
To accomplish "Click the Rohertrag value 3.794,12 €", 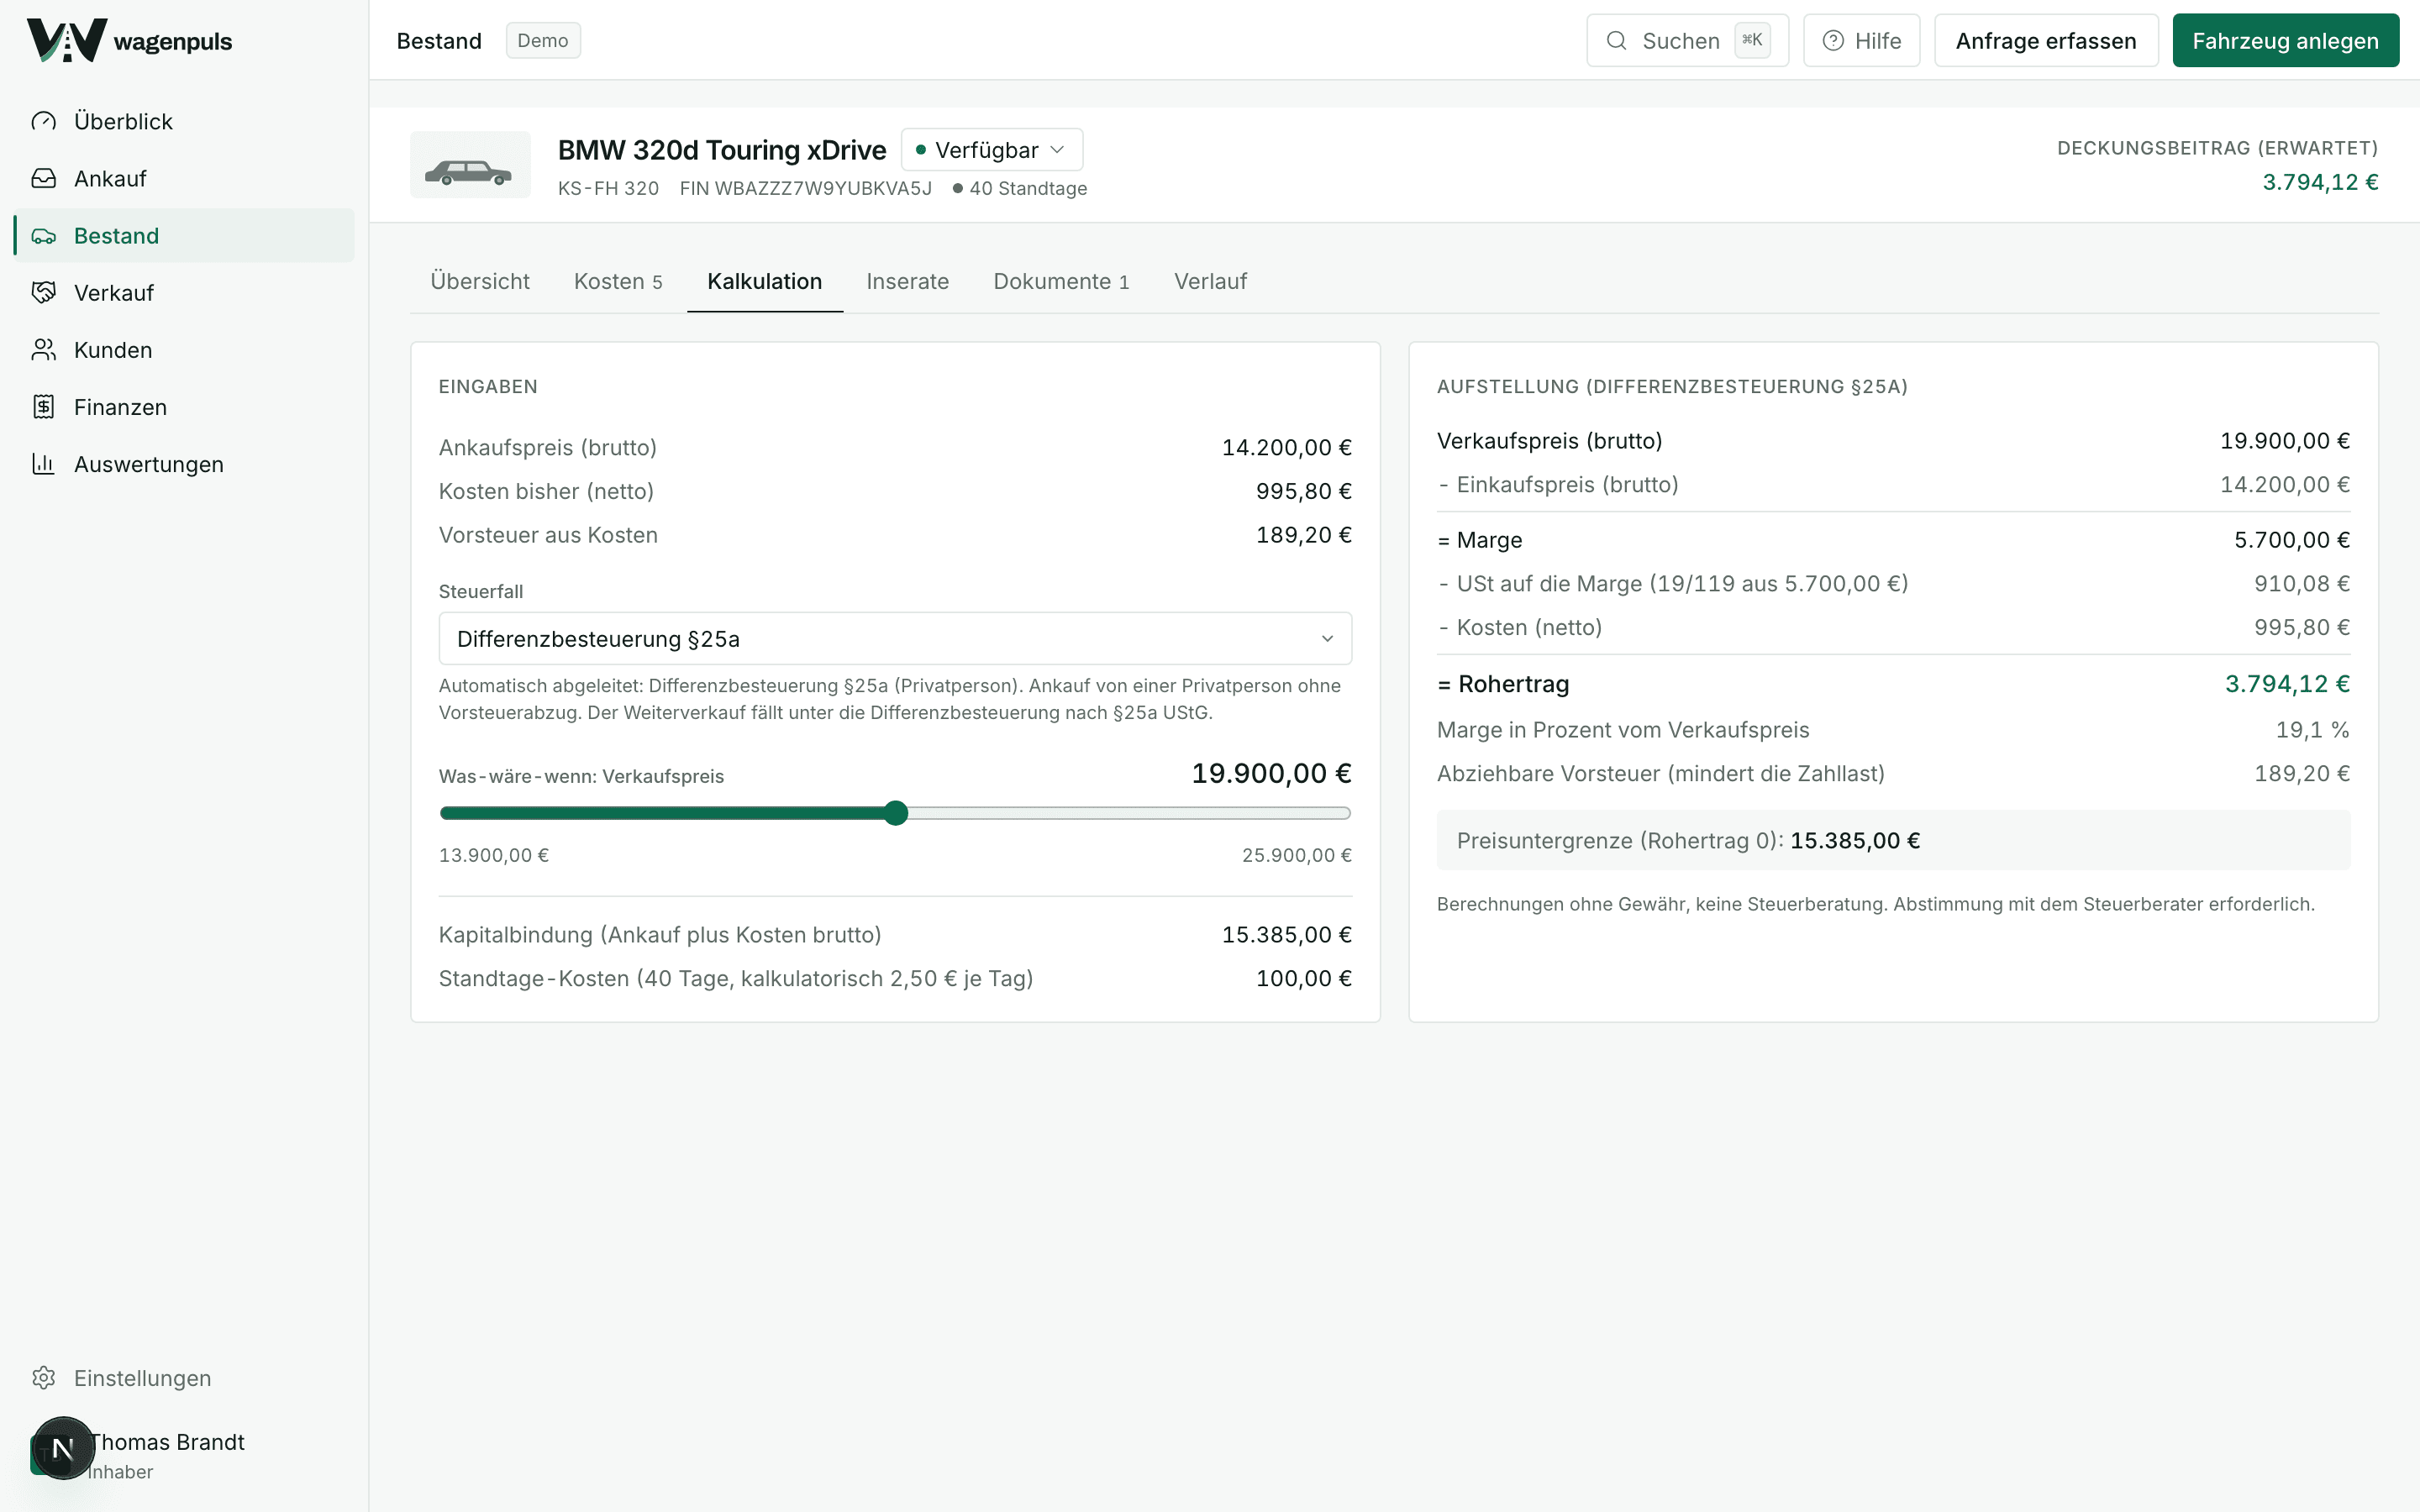I will coord(2287,684).
